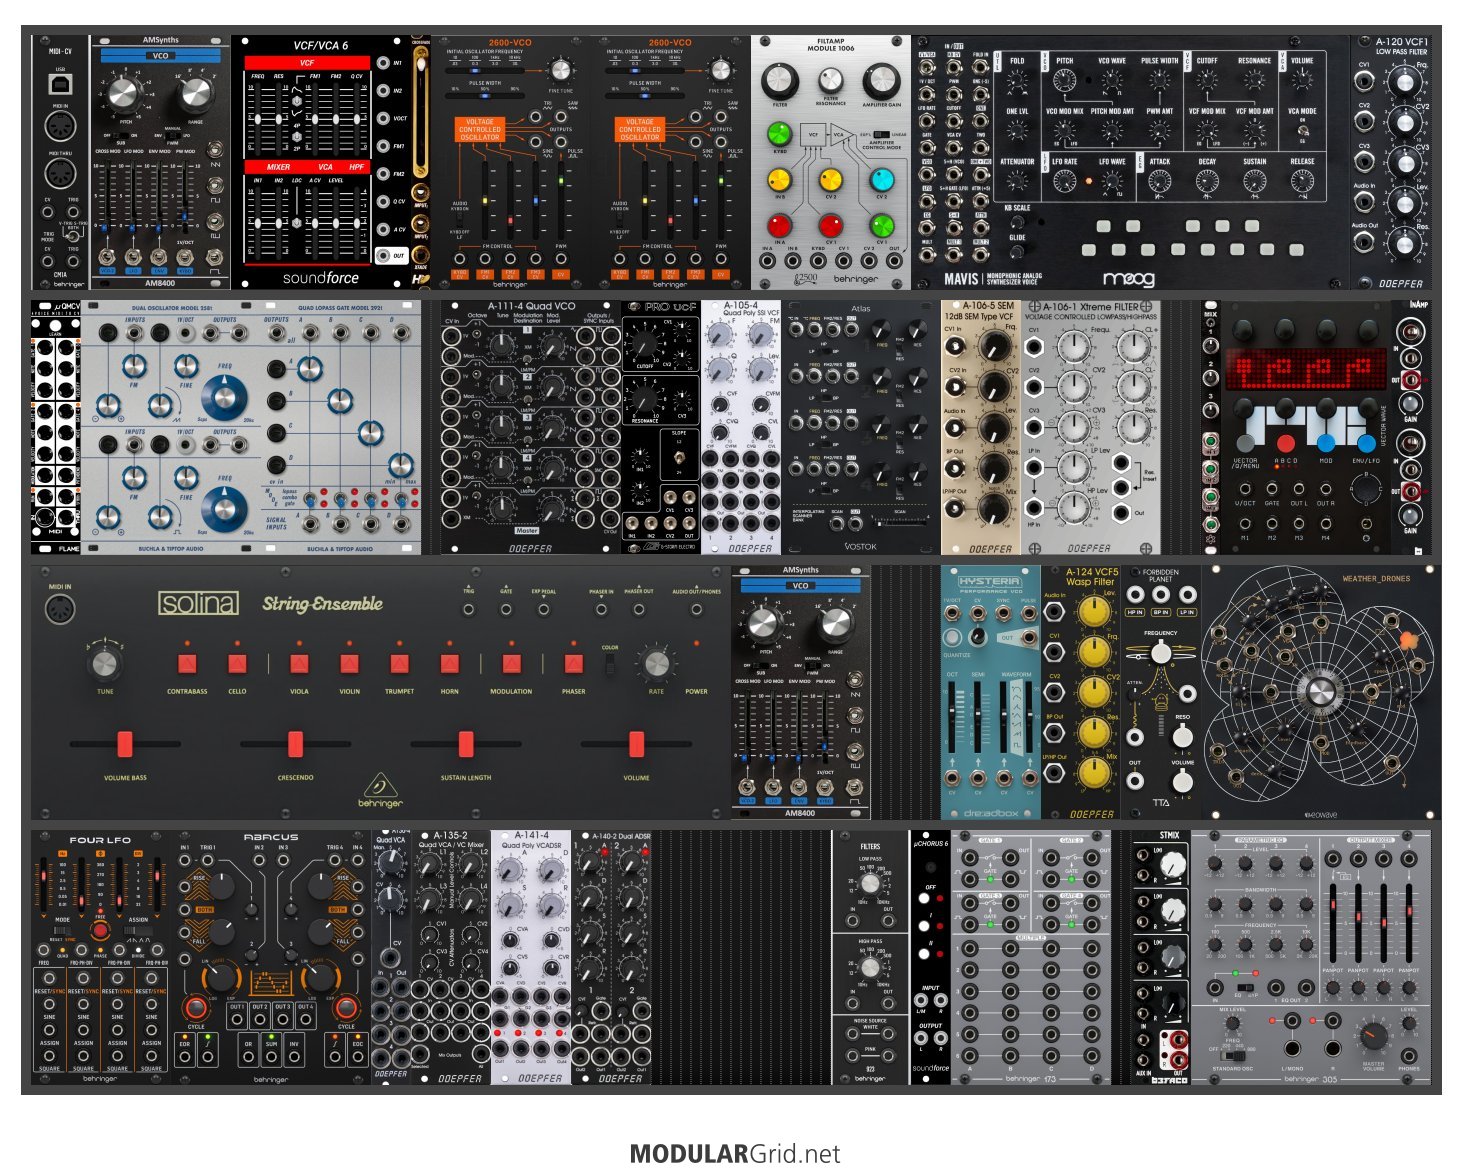Click the Frequency knob on Forbidden Planet
Screen dimensions: 1472x1175
[x=1160, y=653]
